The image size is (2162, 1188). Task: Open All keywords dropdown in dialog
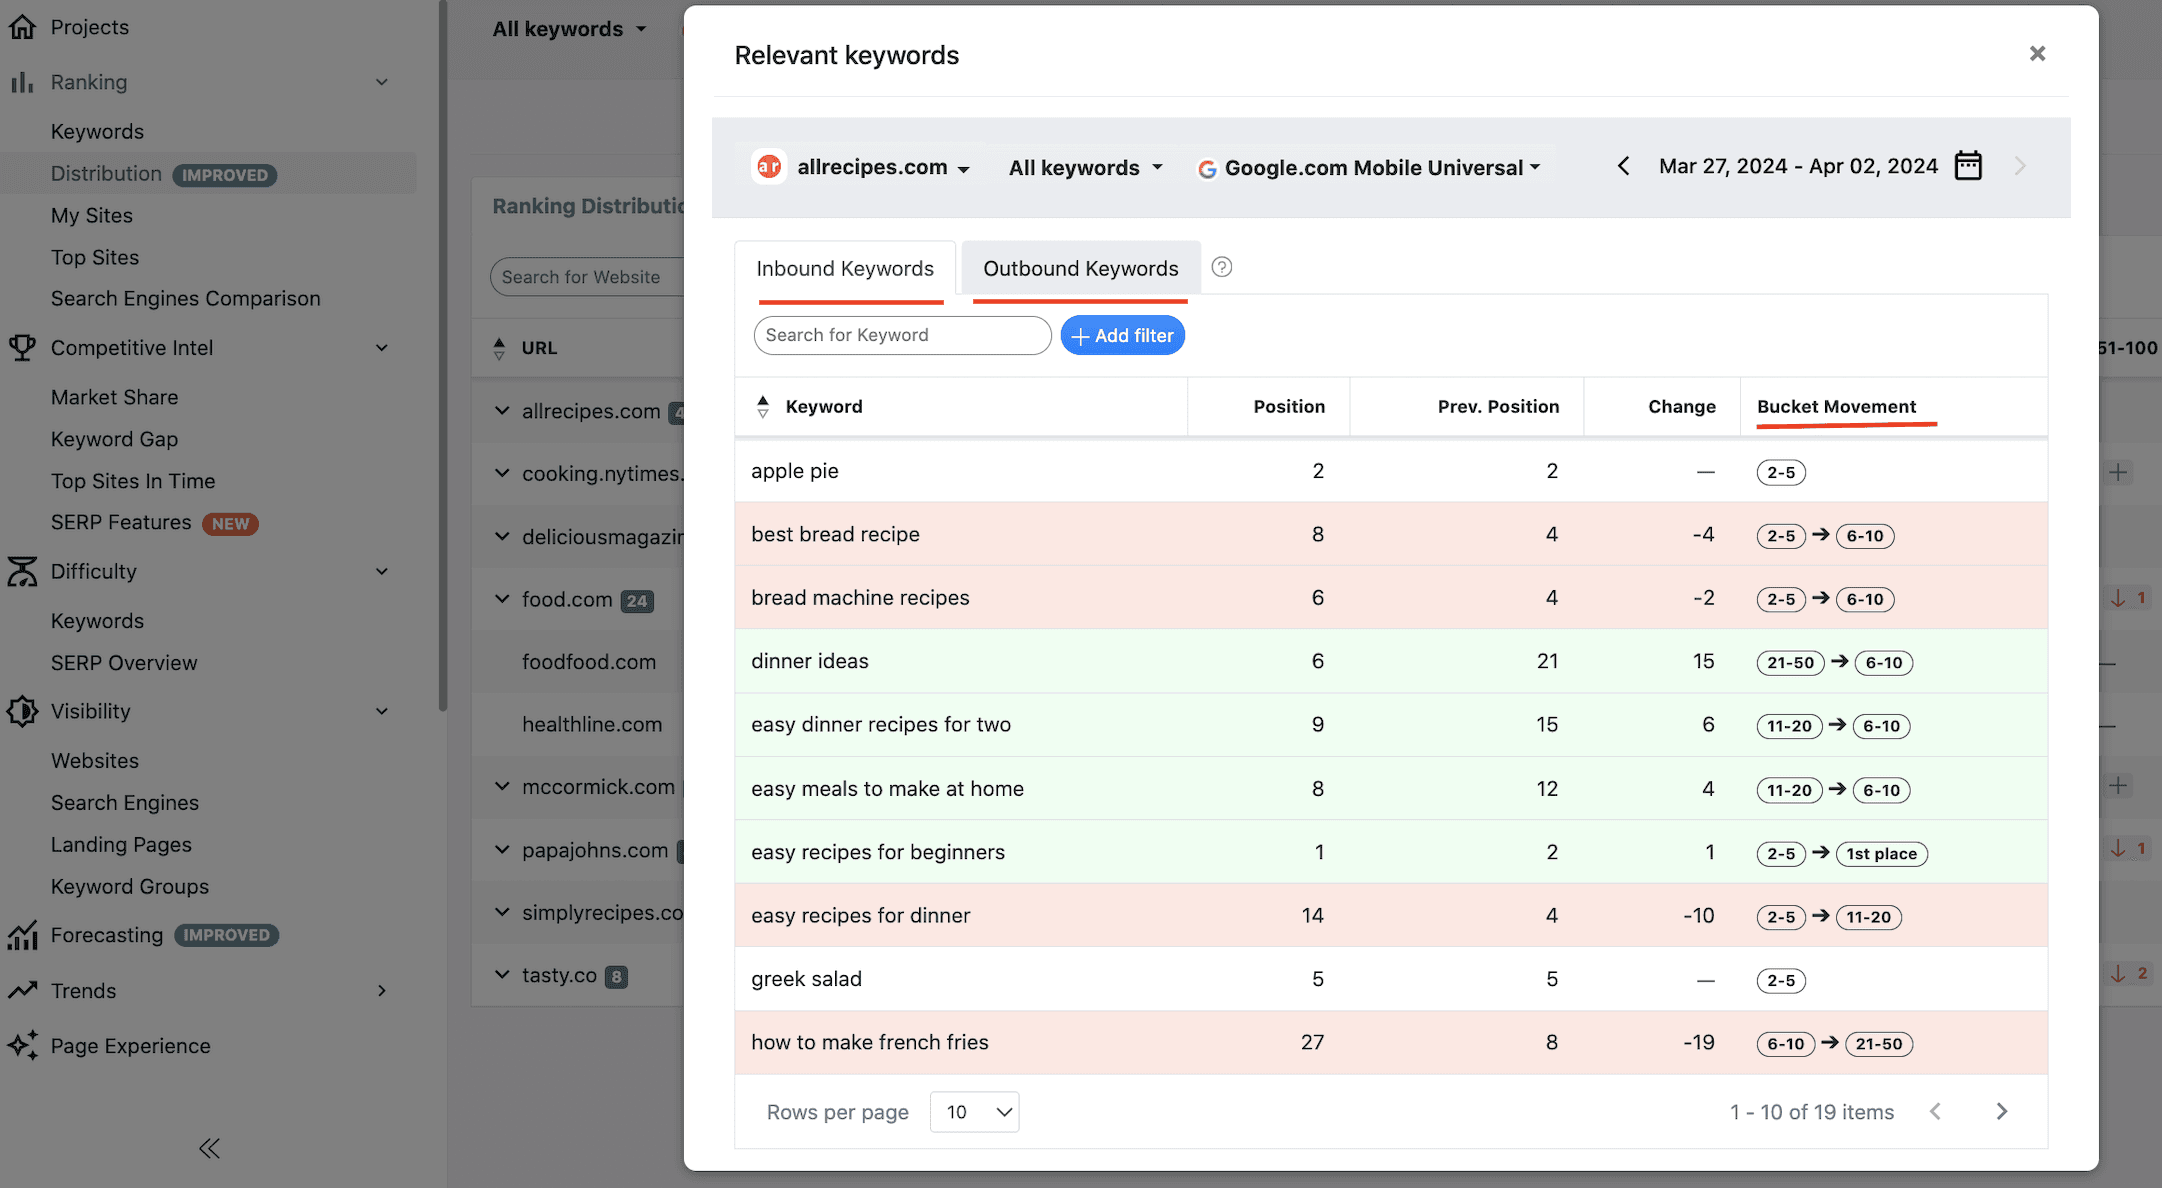pyautogui.click(x=1085, y=168)
